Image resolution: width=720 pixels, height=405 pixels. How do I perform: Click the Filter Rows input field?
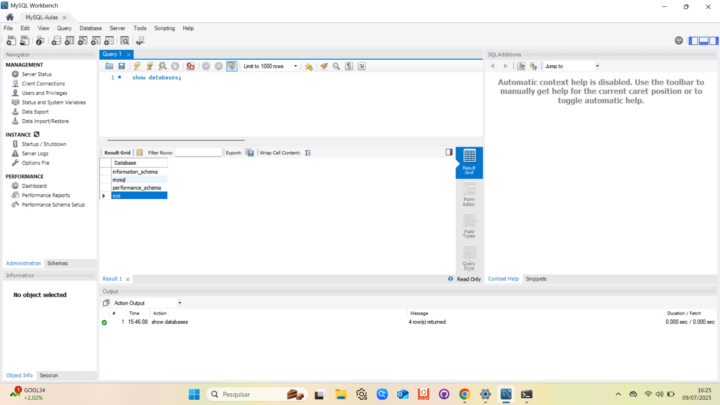pyautogui.click(x=198, y=152)
